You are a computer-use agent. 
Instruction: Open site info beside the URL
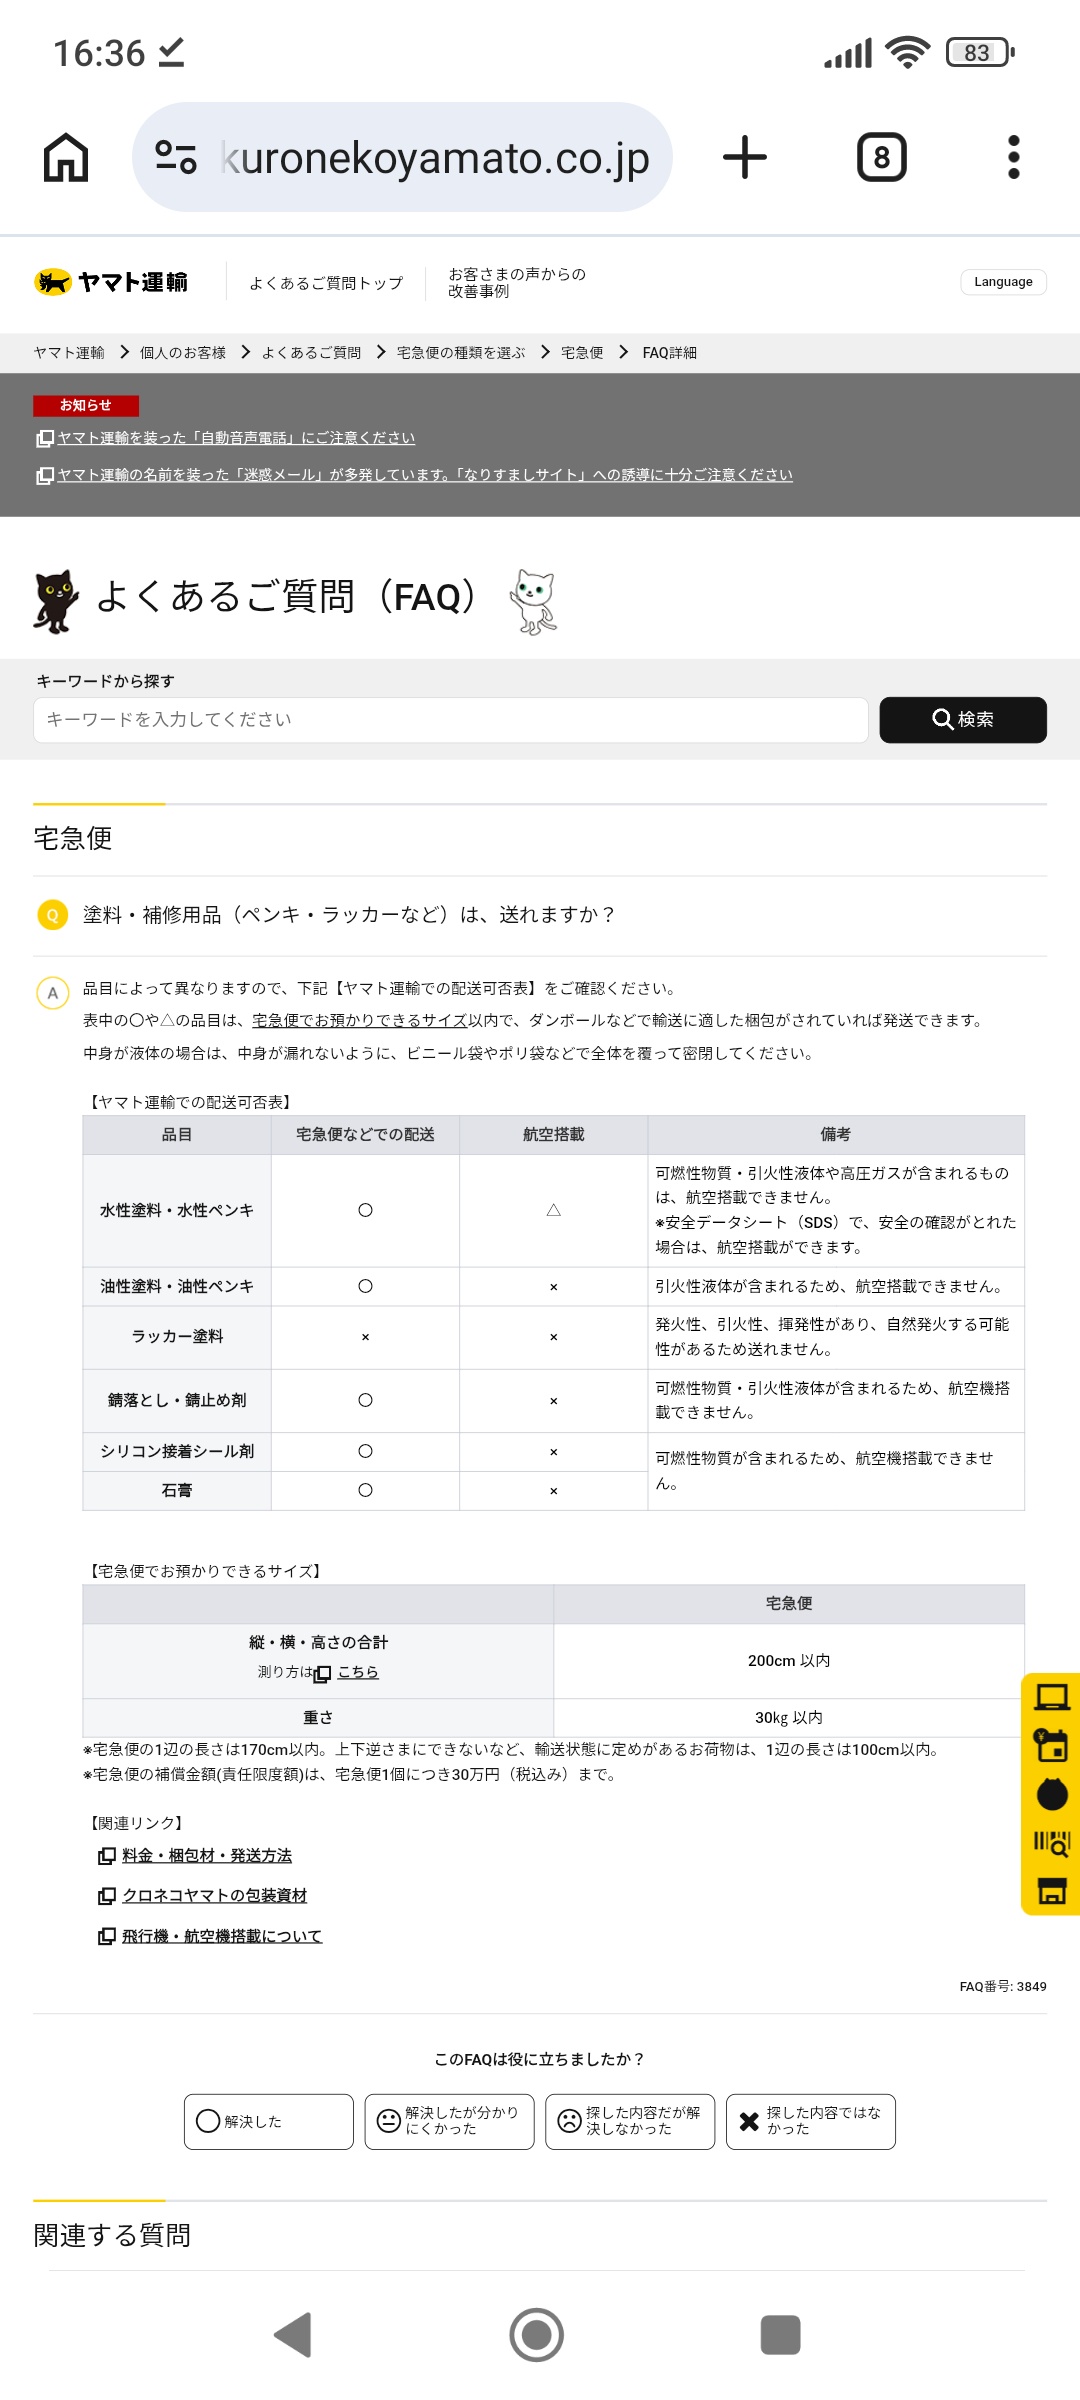click(x=176, y=157)
